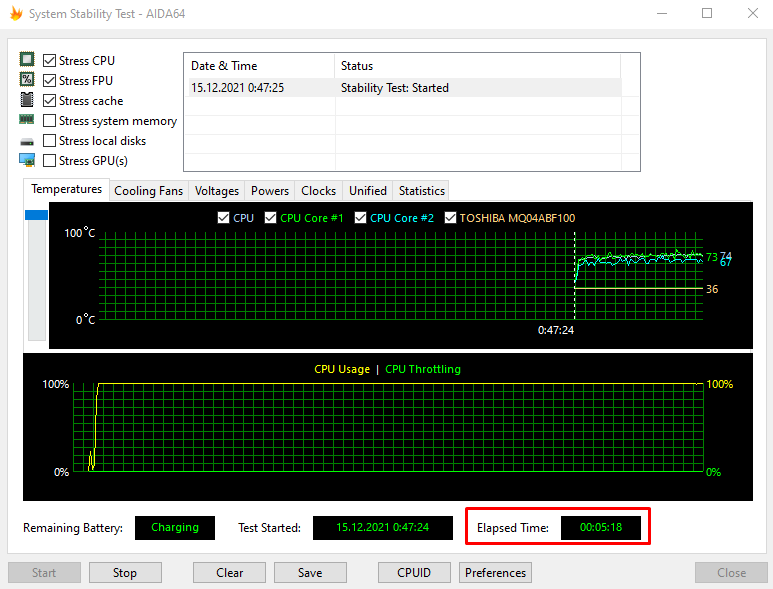Screen dimensions: 773x589
Task: Uncheck the Stress FPU checkbox
Action: (x=49, y=80)
